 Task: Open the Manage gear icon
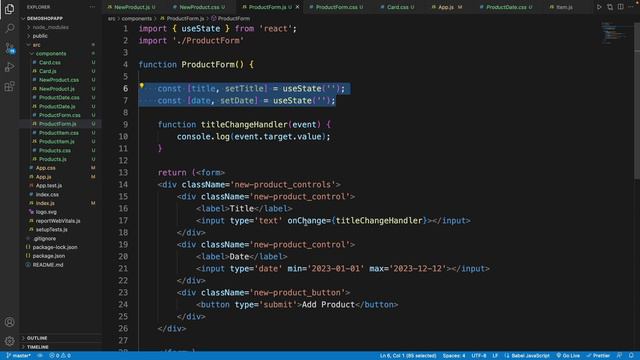9,341
